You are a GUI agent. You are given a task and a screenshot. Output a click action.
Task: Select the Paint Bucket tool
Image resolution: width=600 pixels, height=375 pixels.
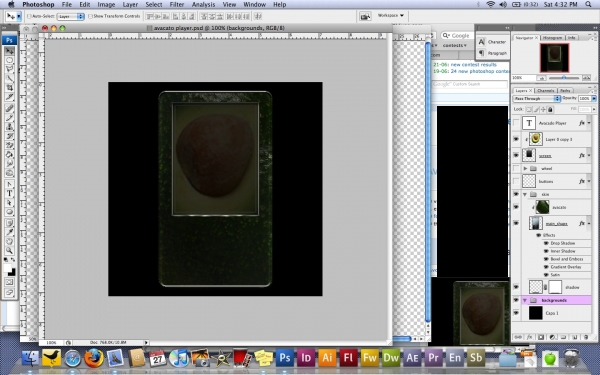point(10,154)
